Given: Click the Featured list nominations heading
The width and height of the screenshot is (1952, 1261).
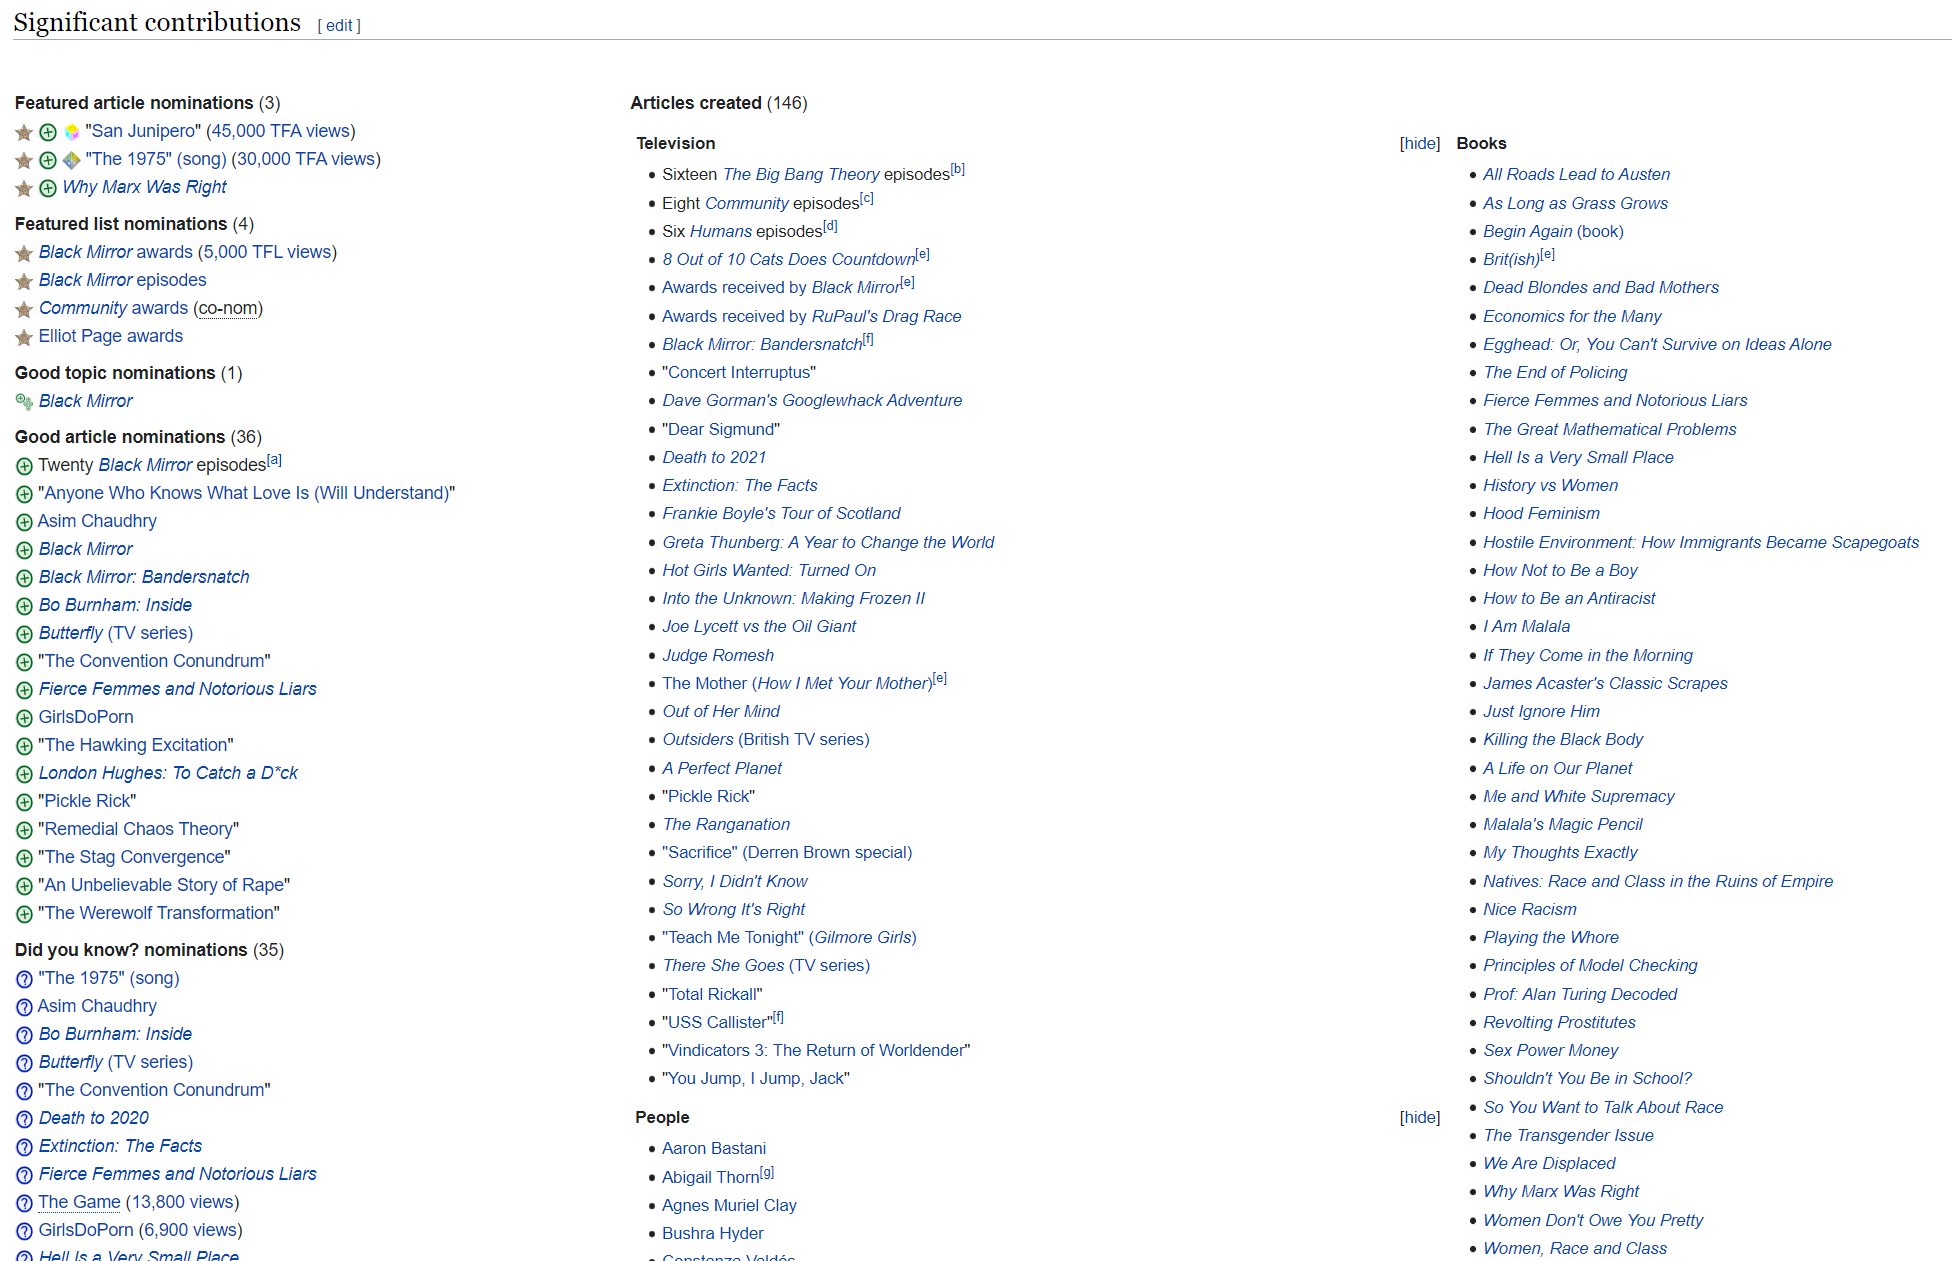Looking at the screenshot, I should (x=121, y=224).
